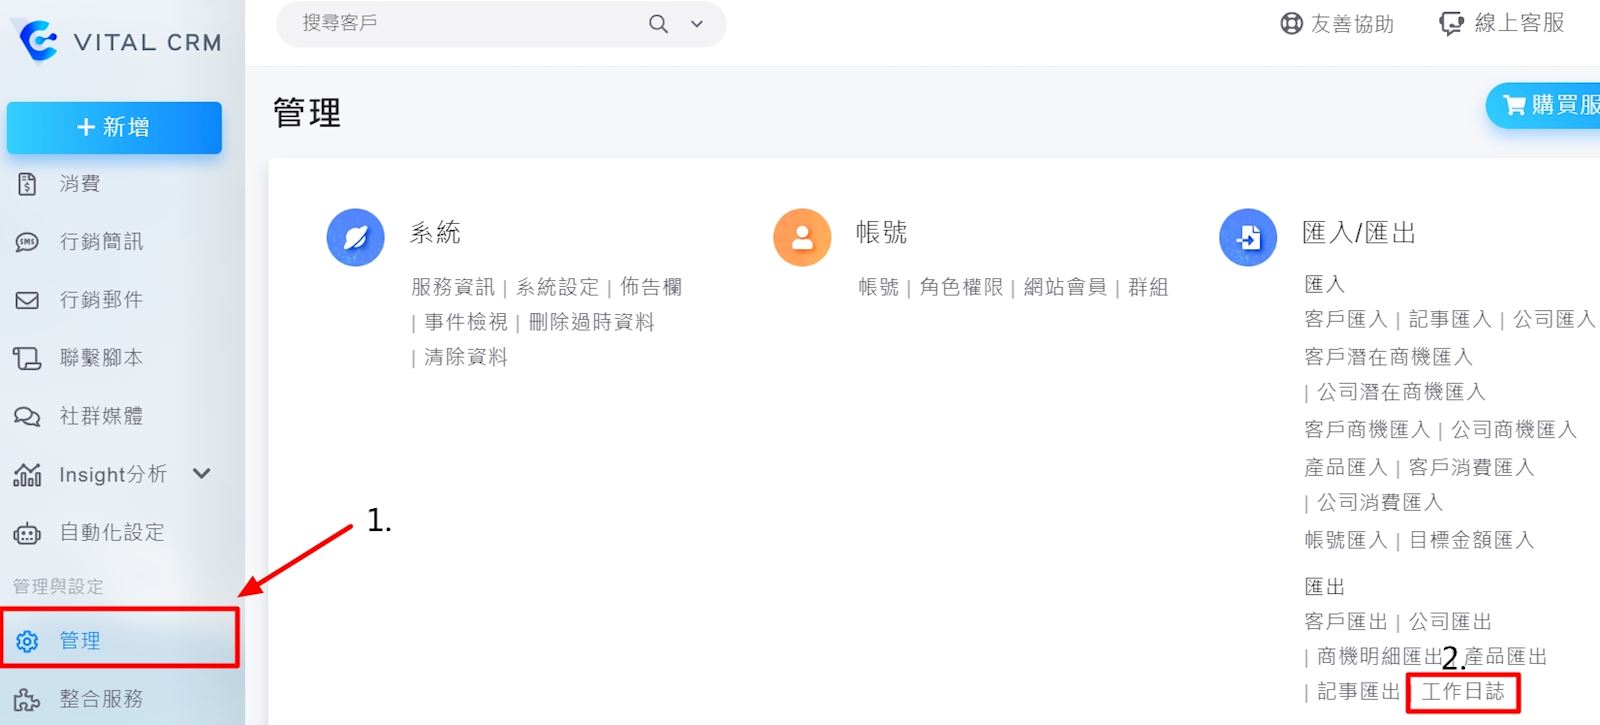Expand the search options dropdown arrow
Viewport: 1600px width, 725px height.
pyautogui.click(x=697, y=24)
